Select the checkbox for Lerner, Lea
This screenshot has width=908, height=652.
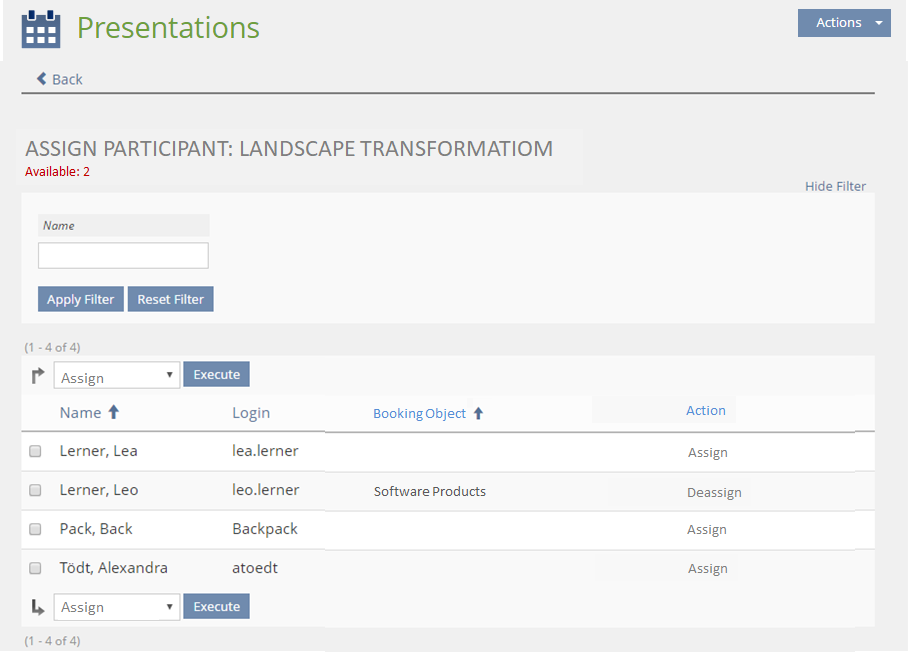(35, 451)
